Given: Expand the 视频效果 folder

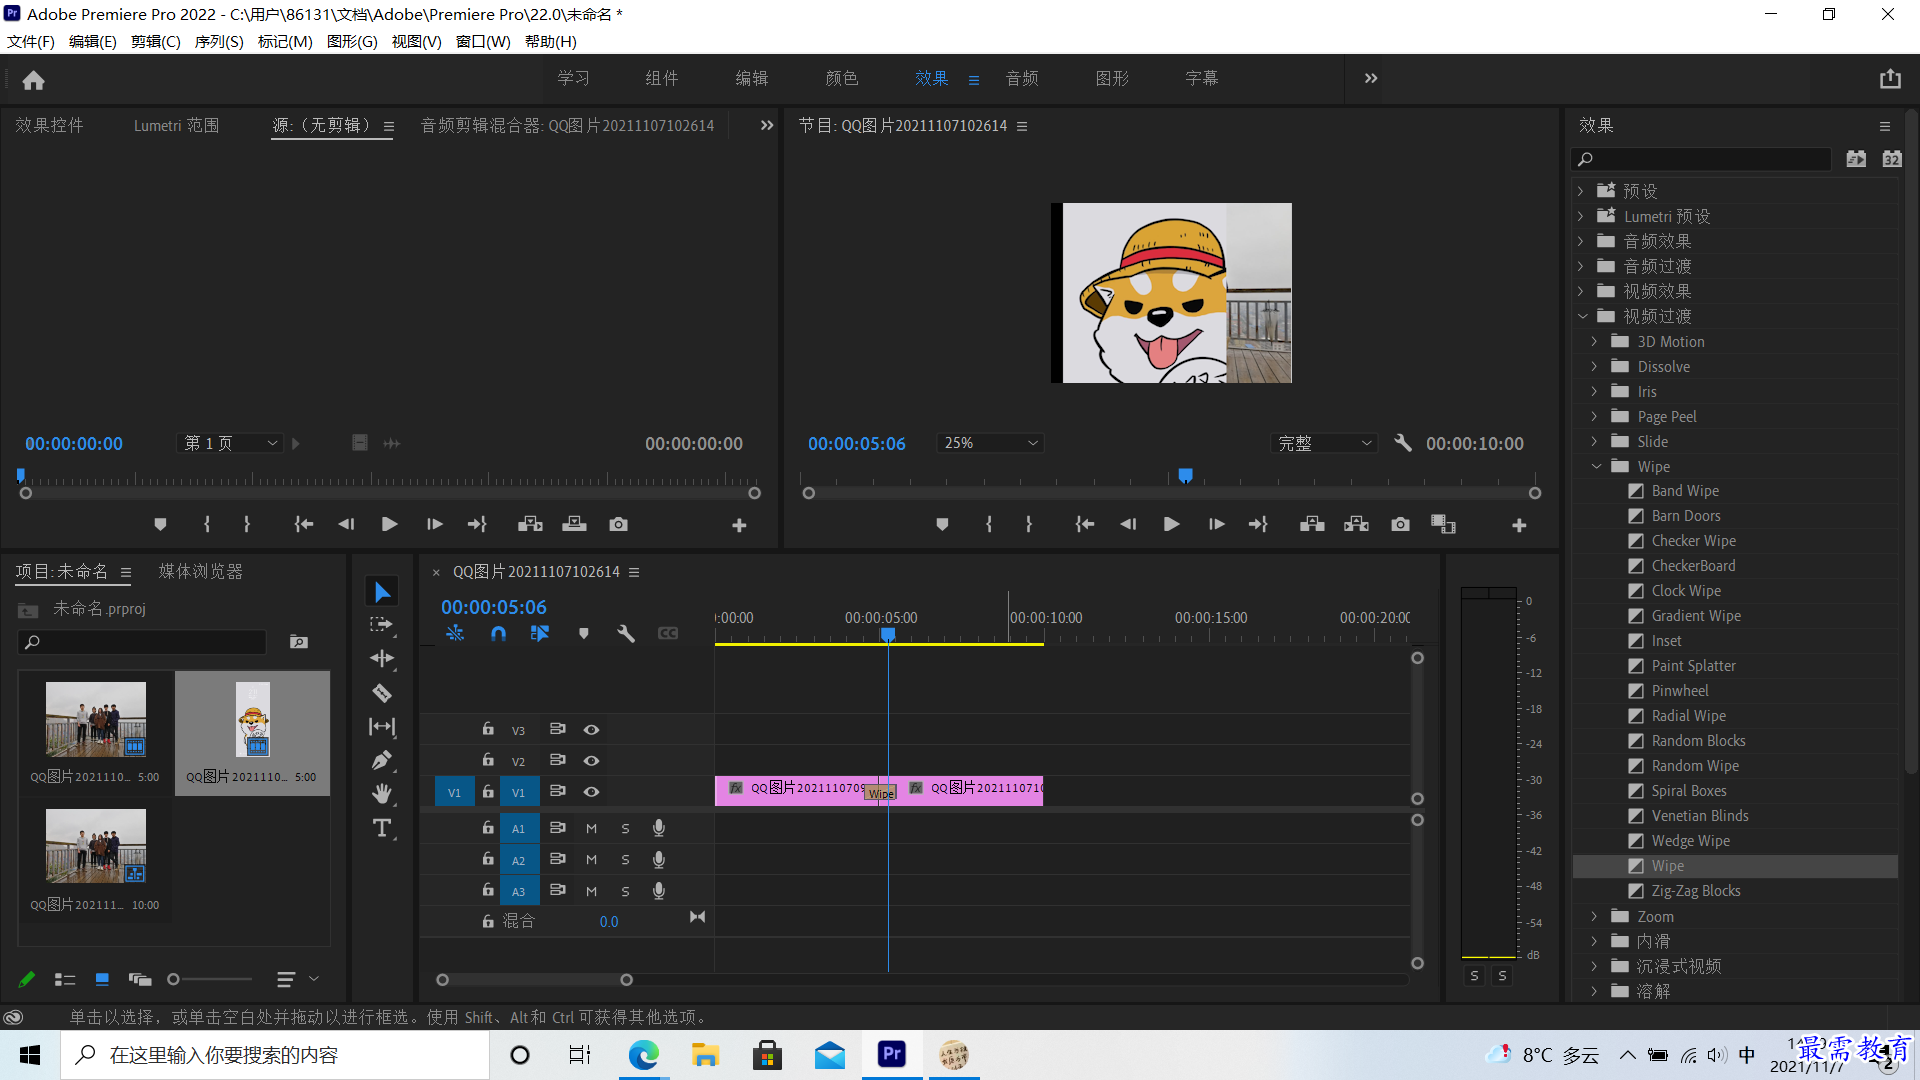Looking at the screenshot, I should click(x=1581, y=291).
